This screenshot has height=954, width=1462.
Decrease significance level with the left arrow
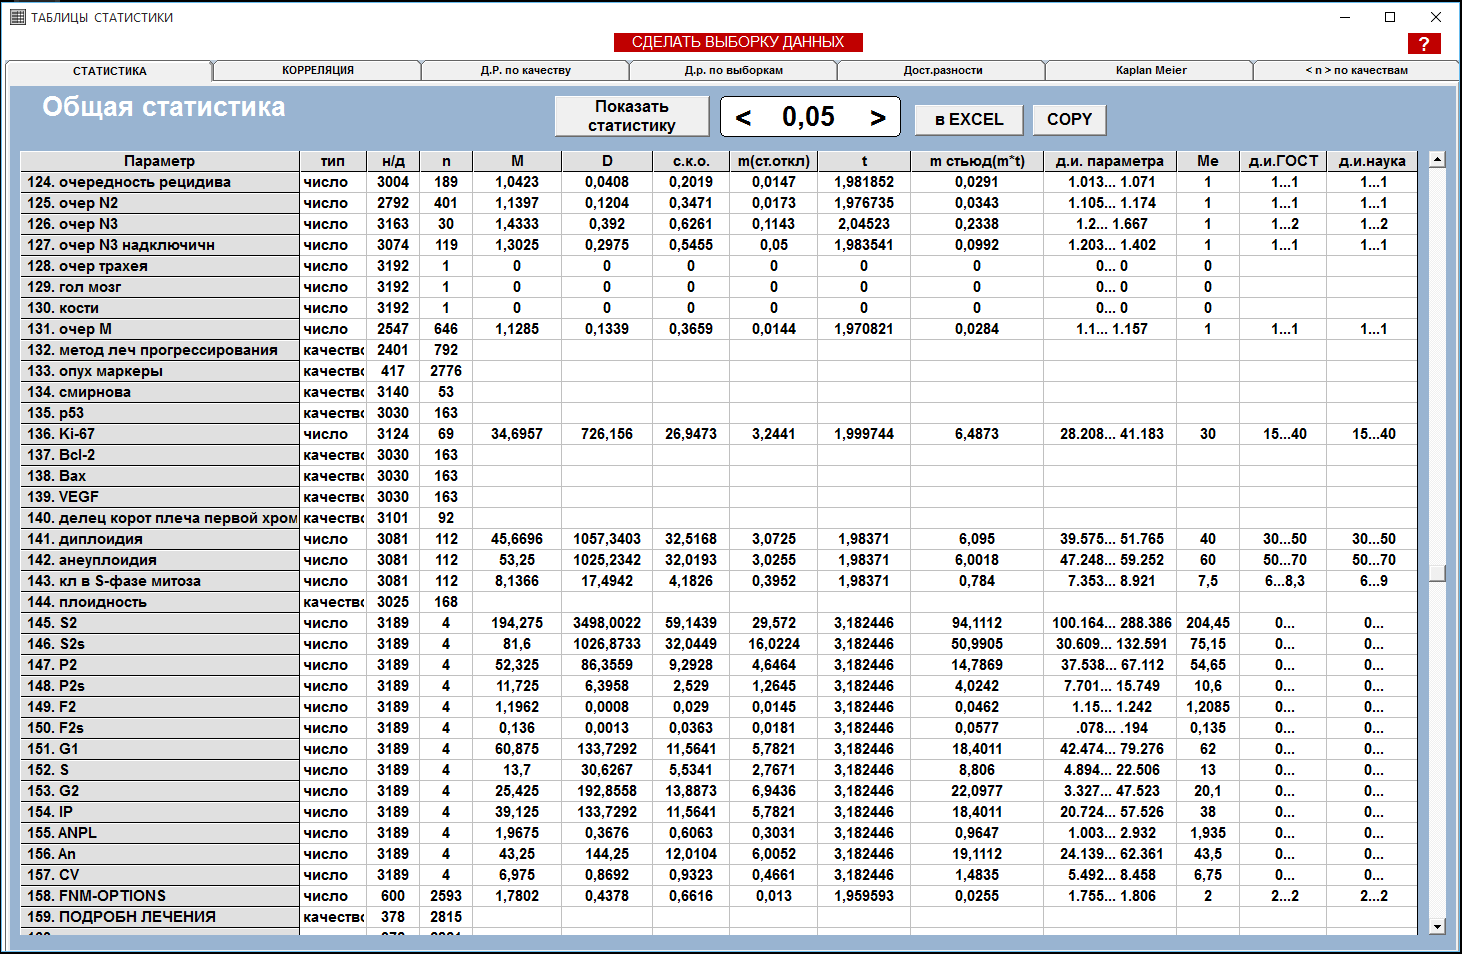(743, 118)
